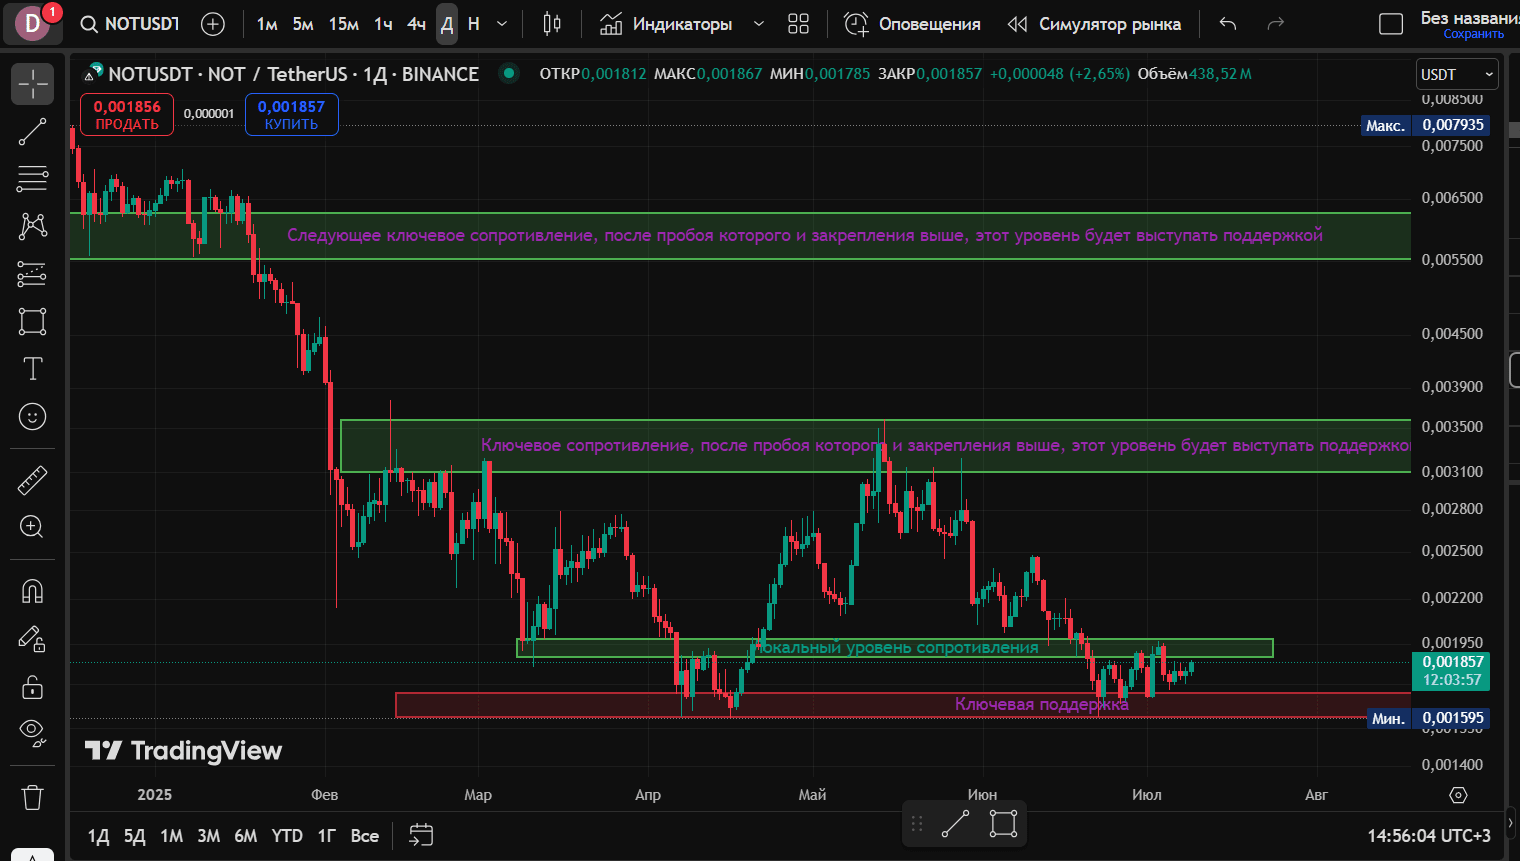1520x861 pixels.
Task: Open the layout setup square icon
Action: (1391, 24)
